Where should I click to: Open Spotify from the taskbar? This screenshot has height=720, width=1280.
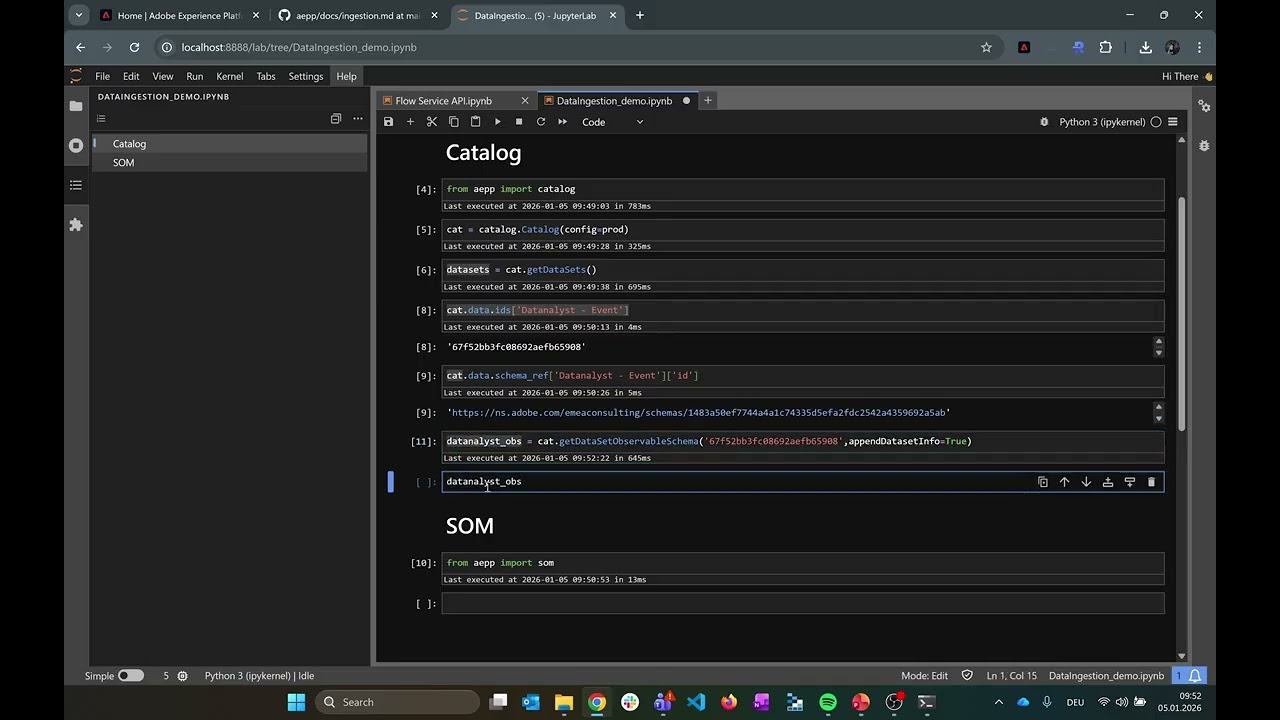tap(828, 702)
